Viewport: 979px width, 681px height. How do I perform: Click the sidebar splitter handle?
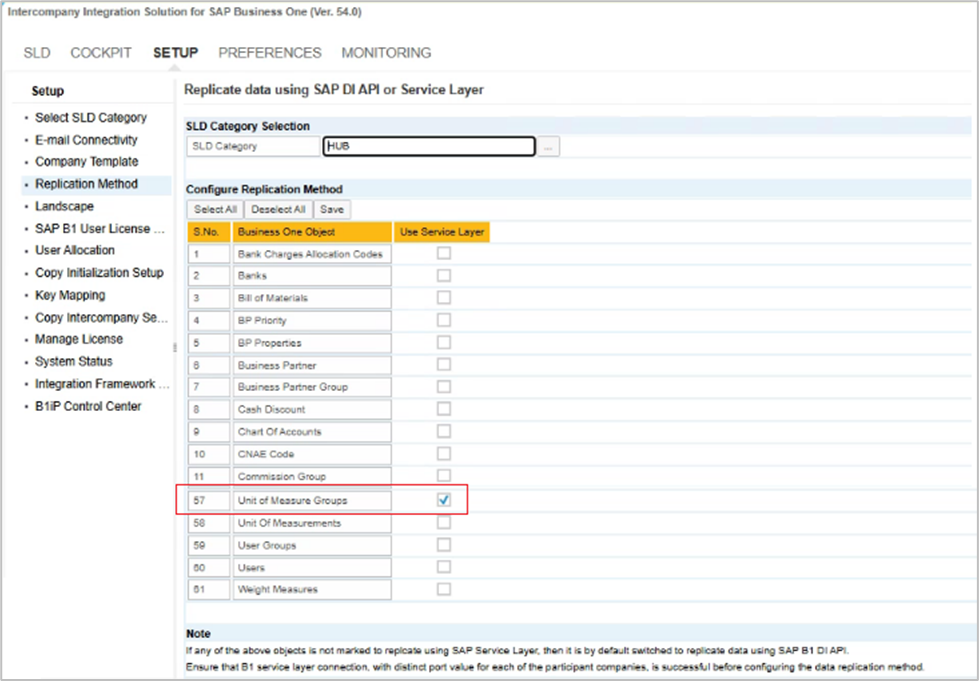pyautogui.click(x=175, y=347)
